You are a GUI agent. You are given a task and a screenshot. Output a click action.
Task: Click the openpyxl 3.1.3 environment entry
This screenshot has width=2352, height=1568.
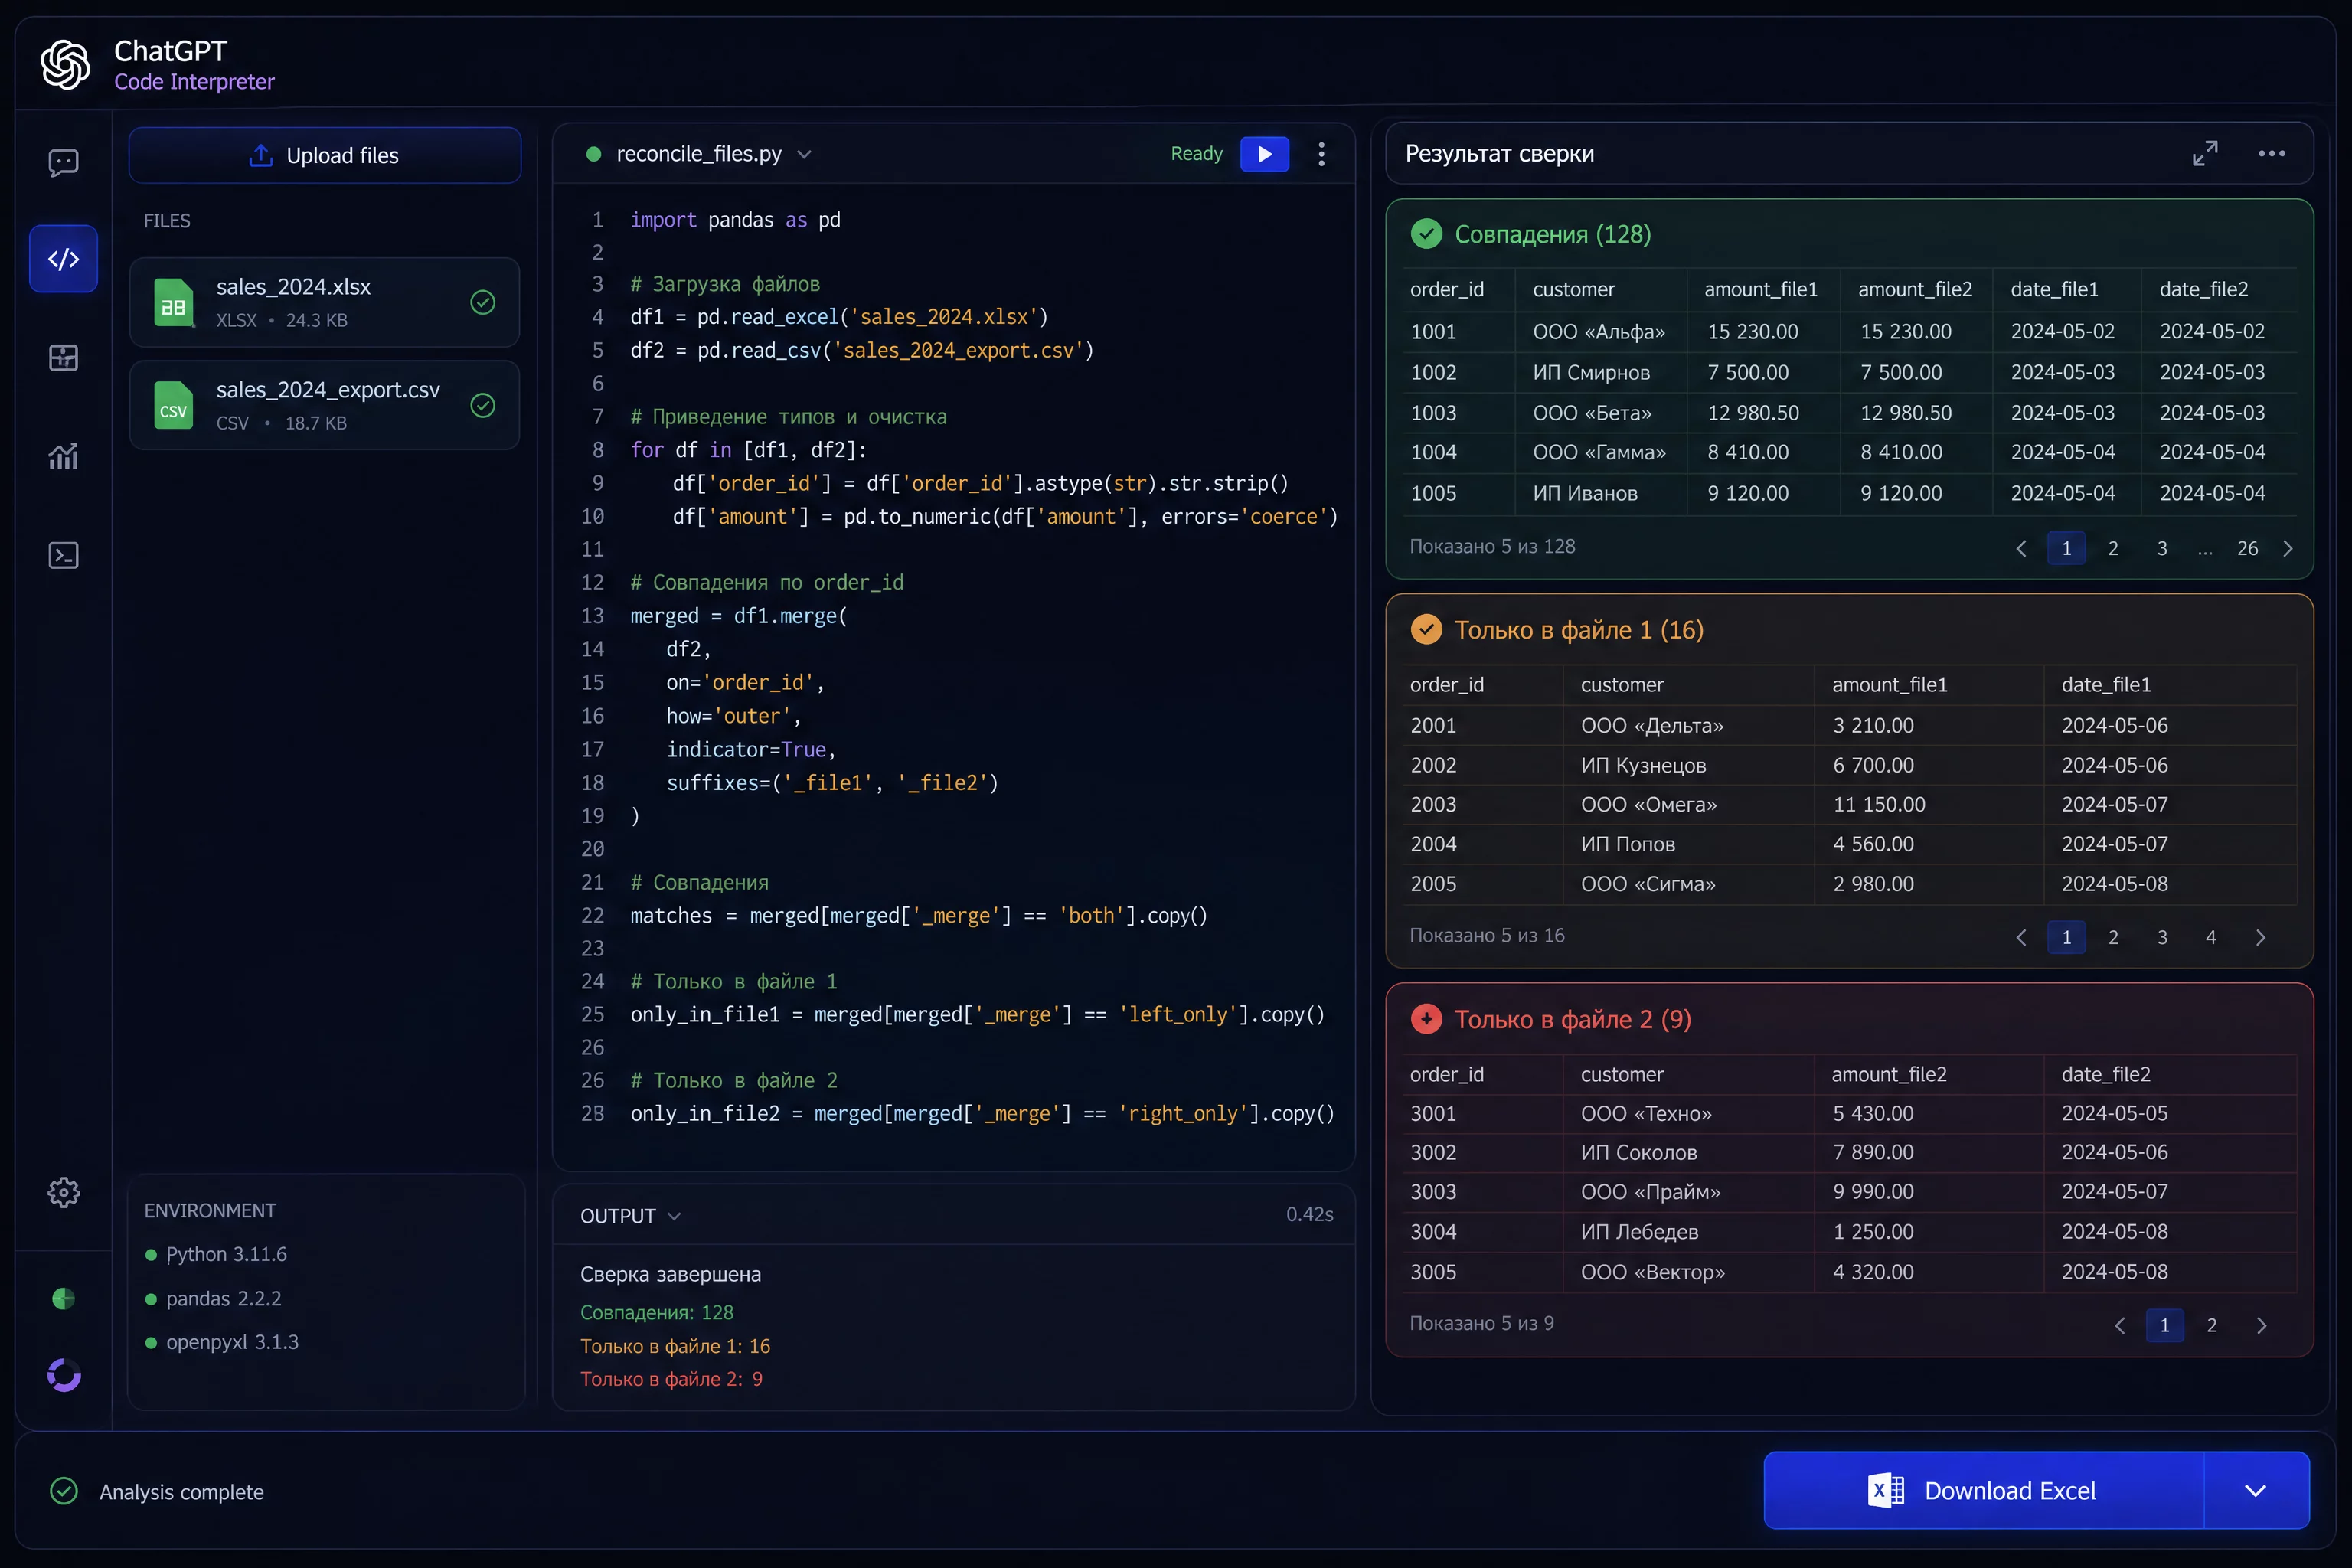pyautogui.click(x=222, y=1342)
